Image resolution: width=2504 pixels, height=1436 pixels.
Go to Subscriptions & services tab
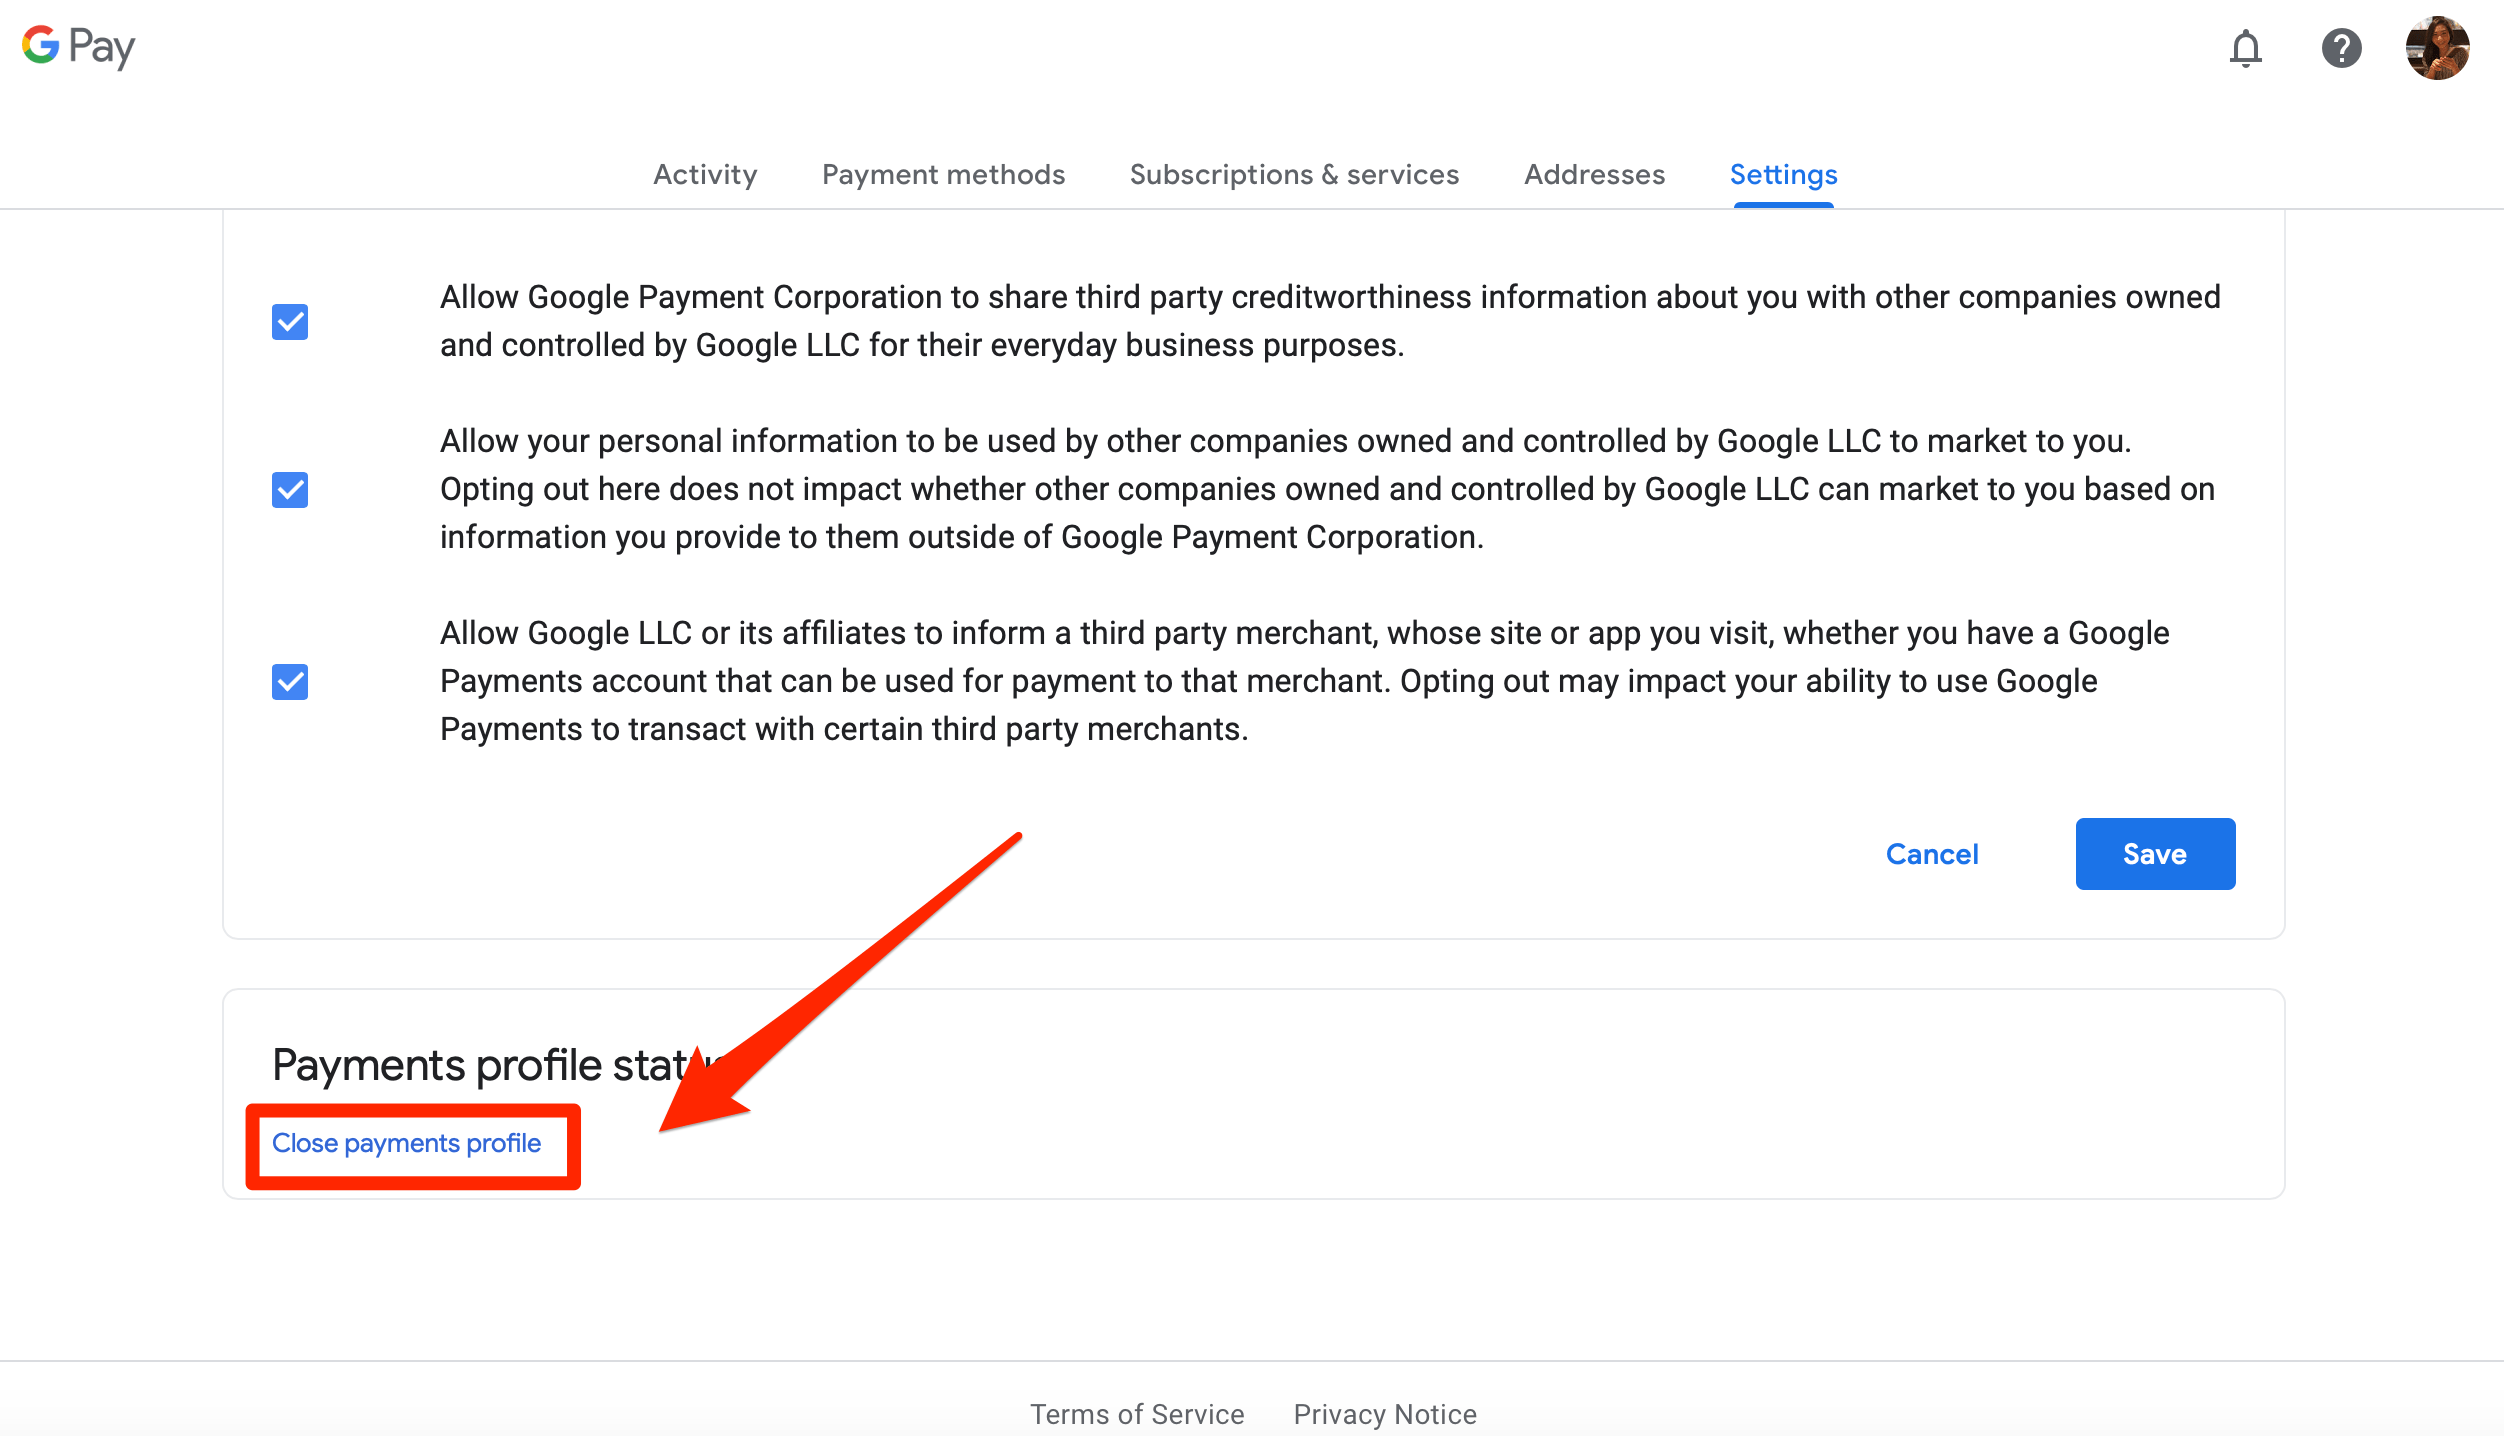1294,174
